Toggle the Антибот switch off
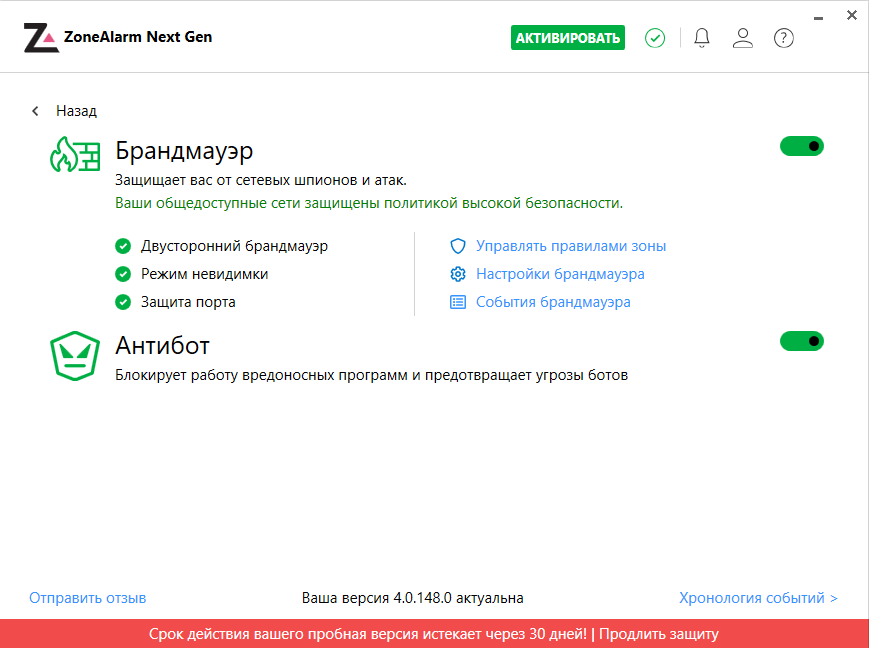The image size is (869, 648). pyautogui.click(x=802, y=341)
